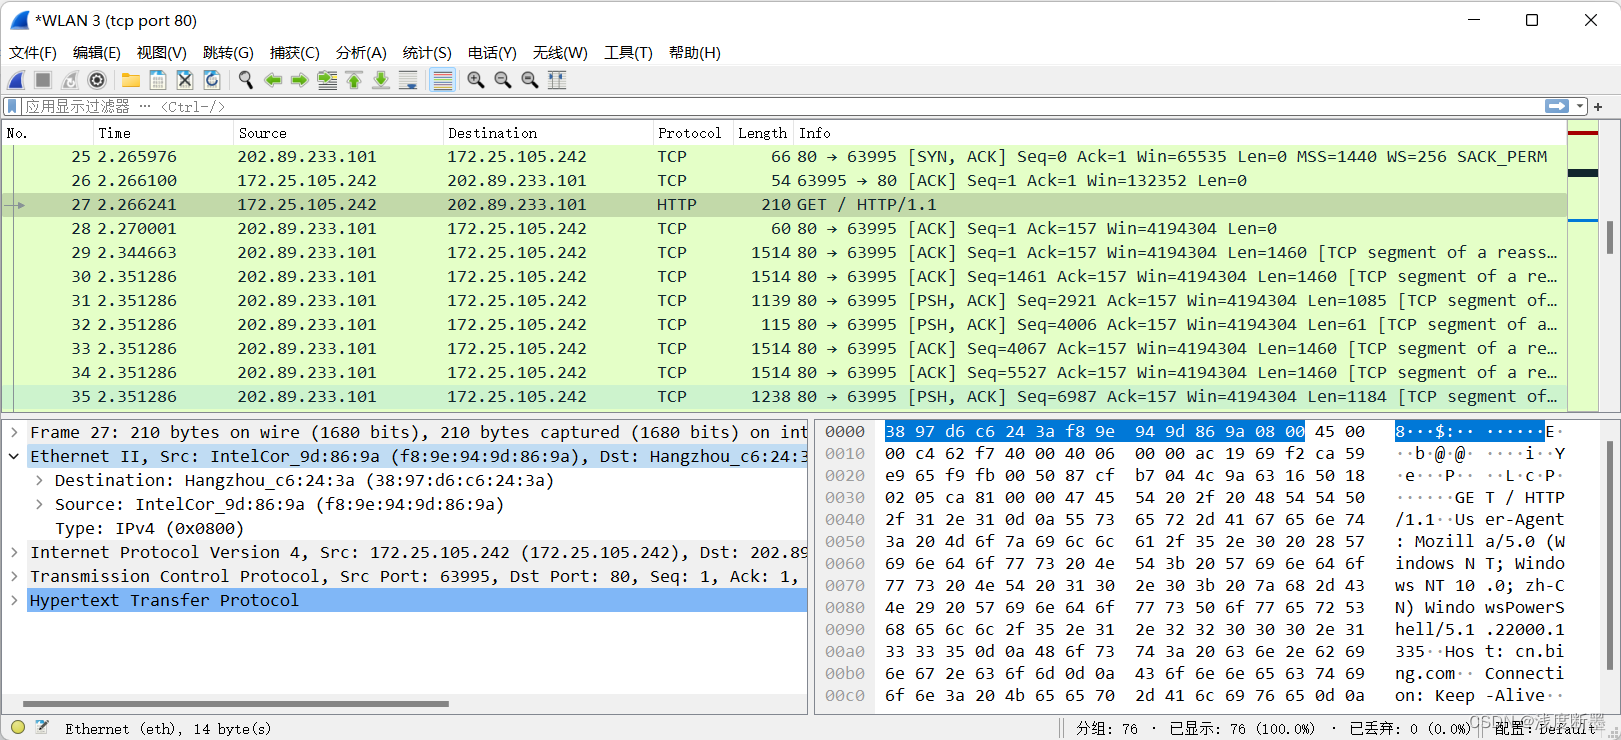The height and width of the screenshot is (740, 1621).
Task: Sort by the Source column header
Action: pyautogui.click(x=338, y=133)
